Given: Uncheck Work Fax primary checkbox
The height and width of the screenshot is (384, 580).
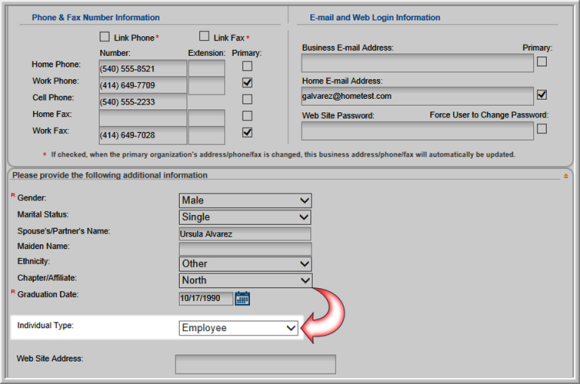Looking at the screenshot, I should [247, 132].
